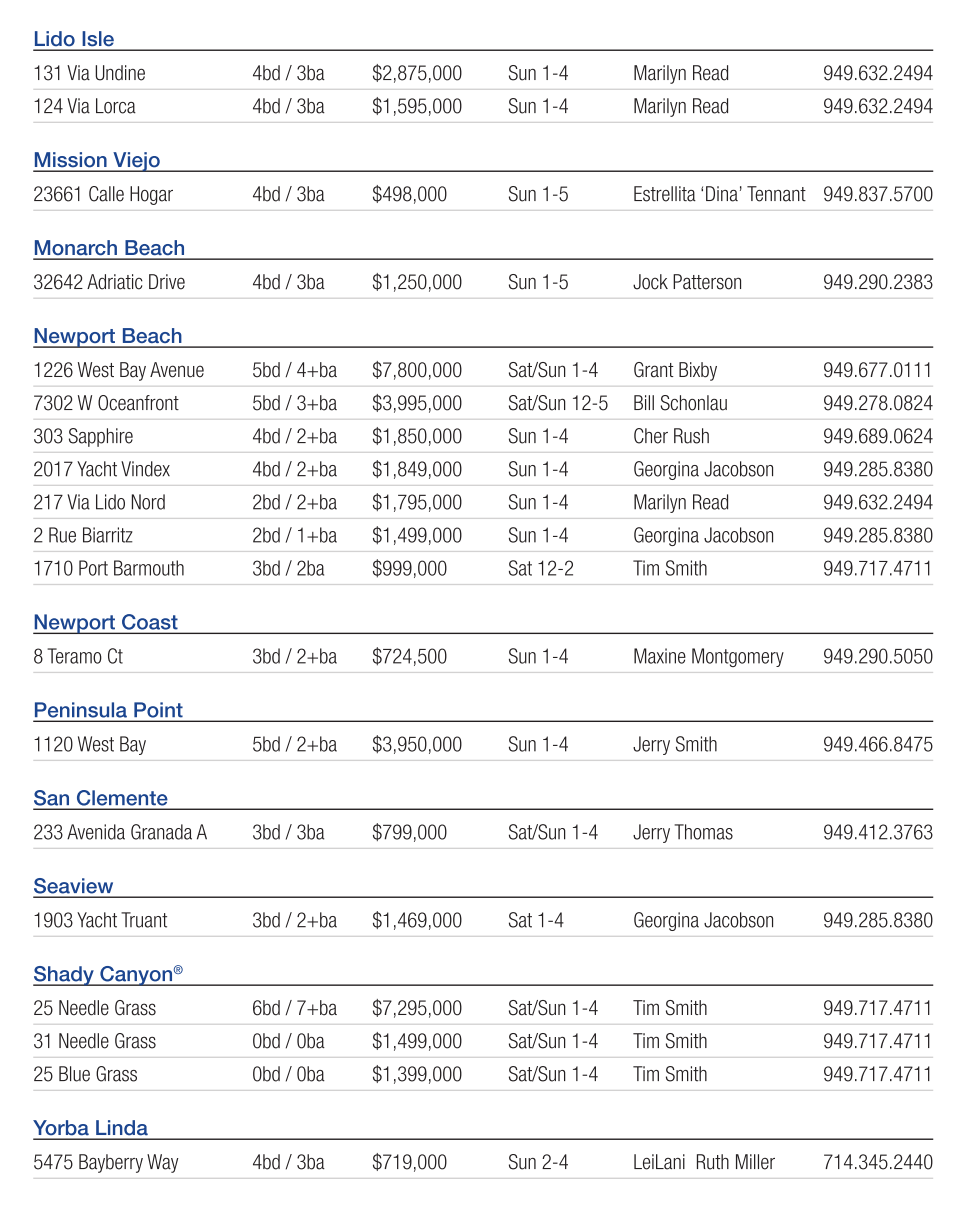This screenshot has height=1211, width=972.
Task: Click the 131 Via Undine address
Action: 89,73
